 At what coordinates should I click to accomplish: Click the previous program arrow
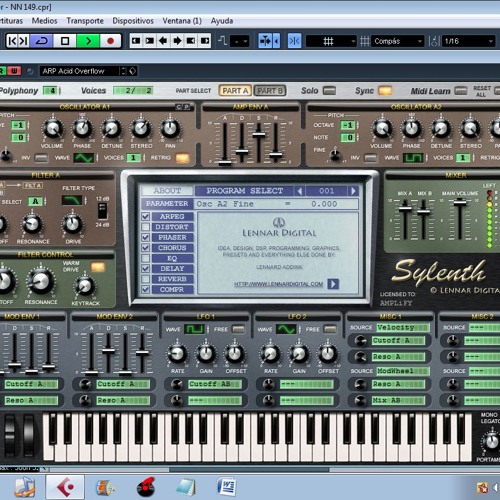tap(300, 191)
